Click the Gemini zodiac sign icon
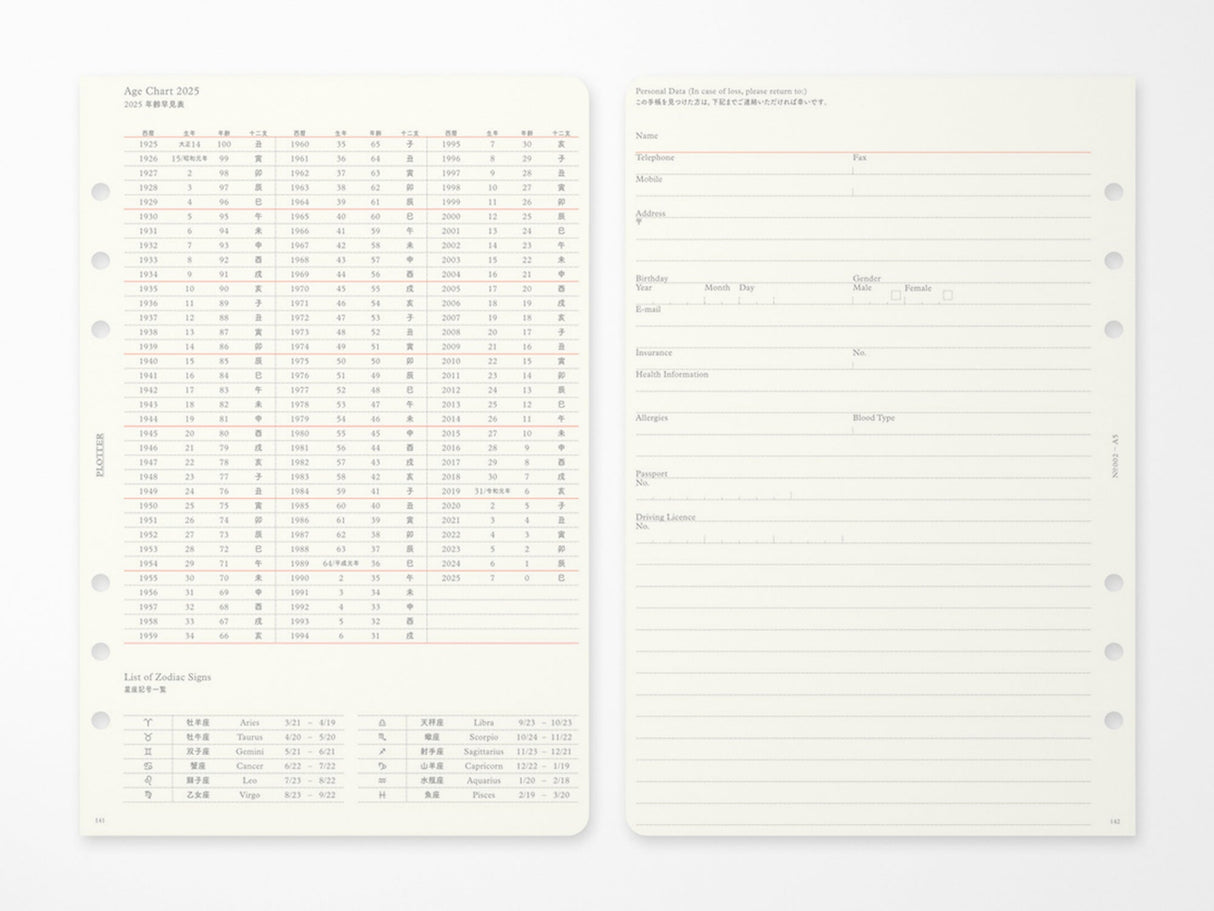This screenshot has height=911, width=1214. pyautogui.click(x=146, y=751)
